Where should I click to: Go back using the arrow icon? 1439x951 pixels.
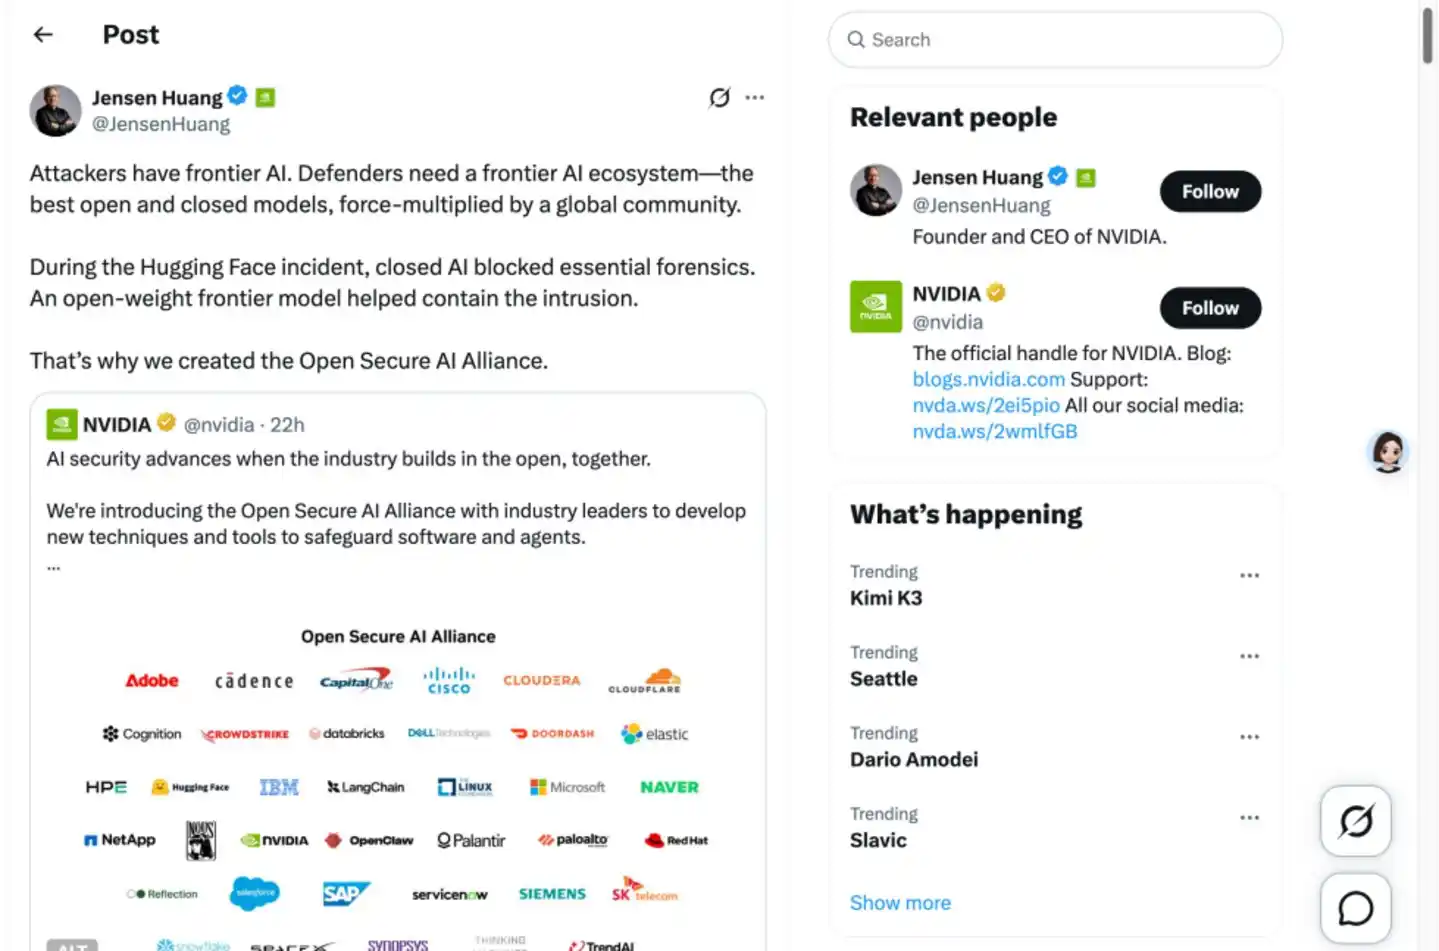[x=43, y=35]
